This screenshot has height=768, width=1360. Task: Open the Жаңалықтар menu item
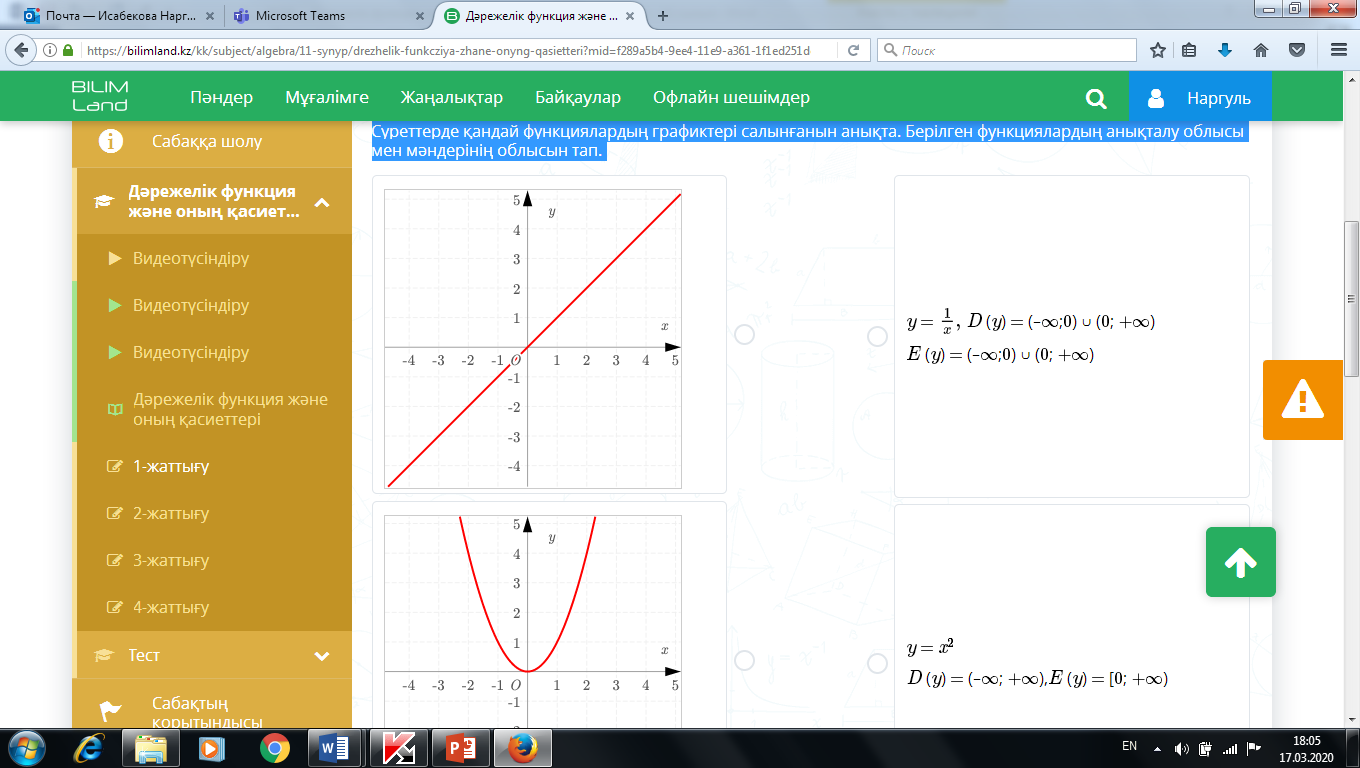[452, 98]
